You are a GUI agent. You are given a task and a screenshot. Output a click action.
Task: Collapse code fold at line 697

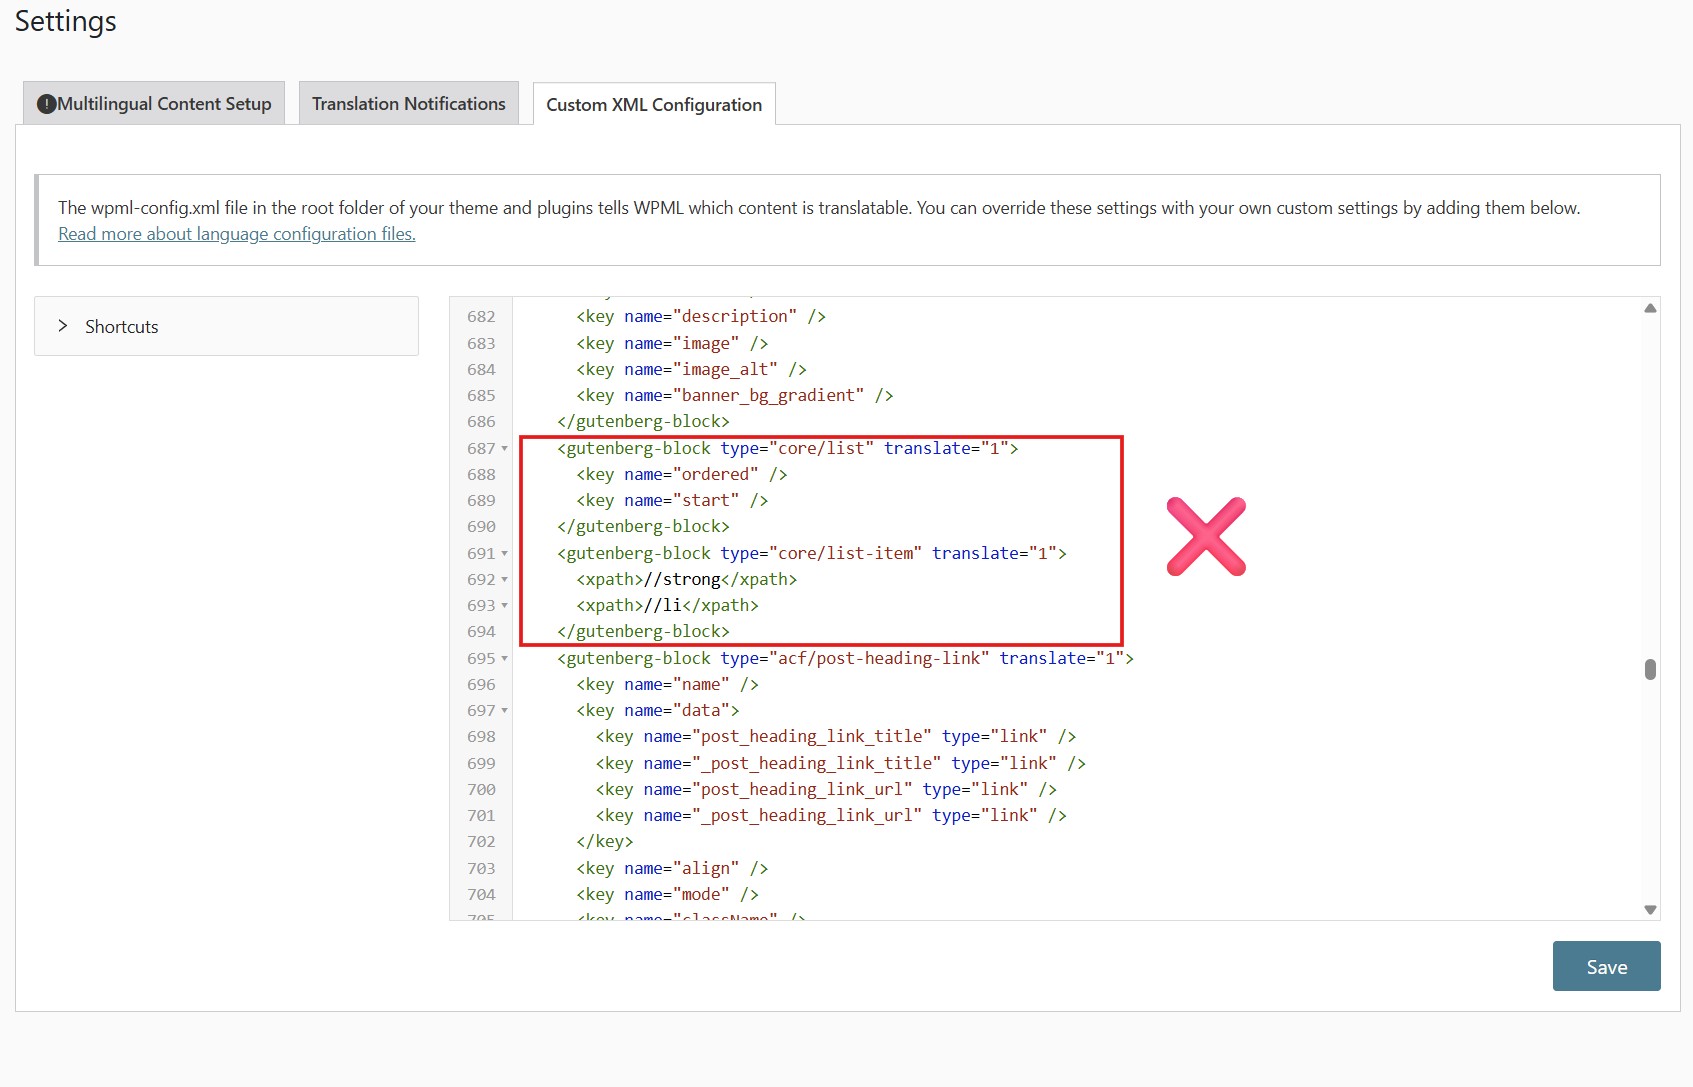tap(505, 711)
